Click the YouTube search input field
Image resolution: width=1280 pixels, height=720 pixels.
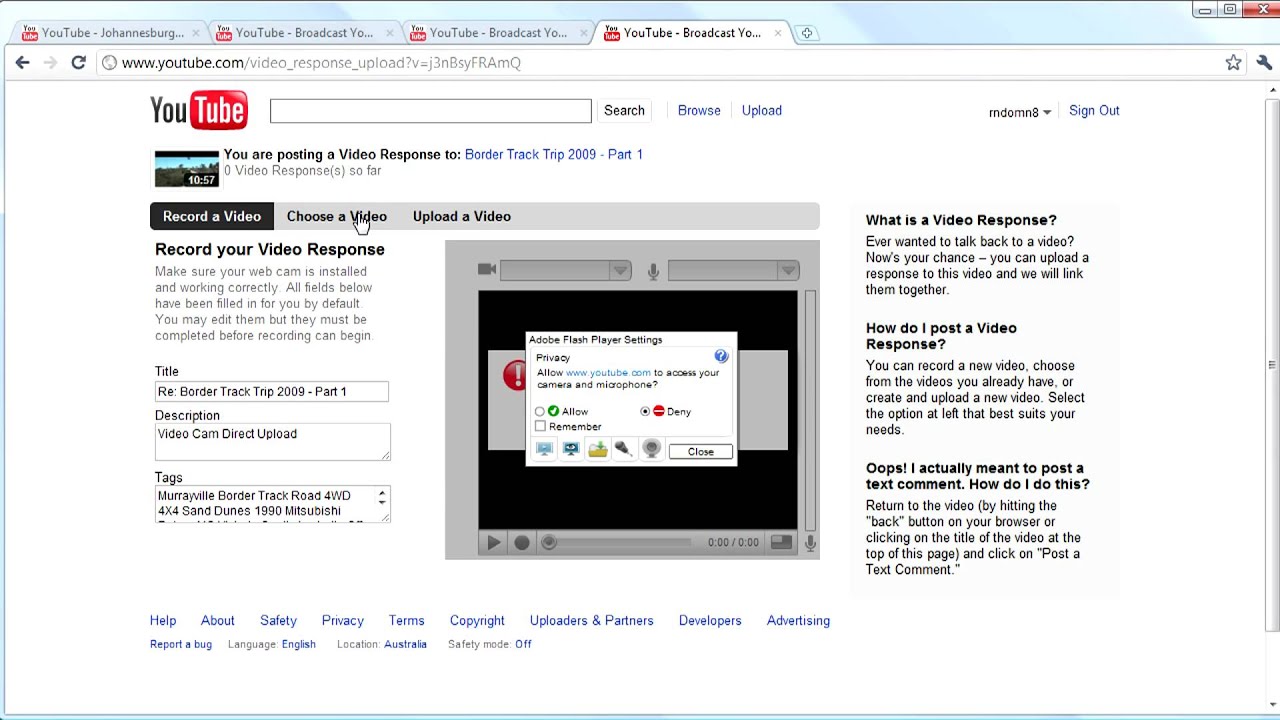(431, 110)
